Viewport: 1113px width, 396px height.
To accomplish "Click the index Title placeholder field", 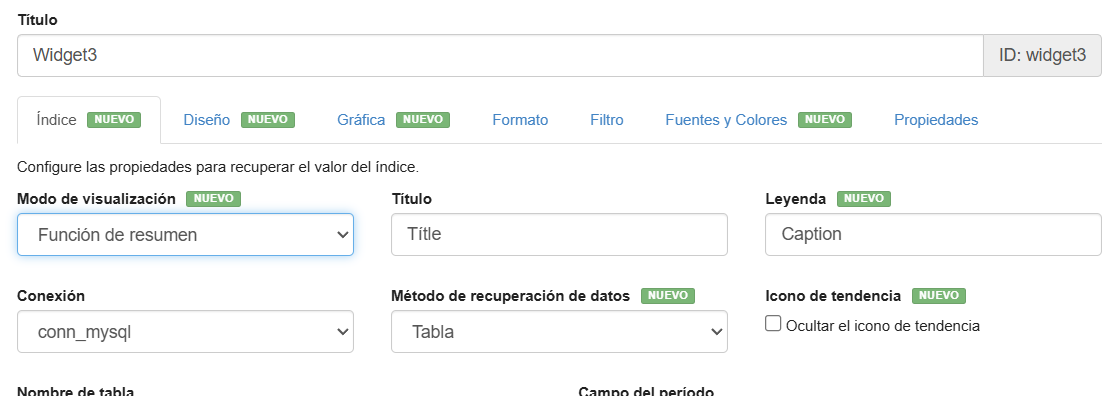I will coord(559,234).
